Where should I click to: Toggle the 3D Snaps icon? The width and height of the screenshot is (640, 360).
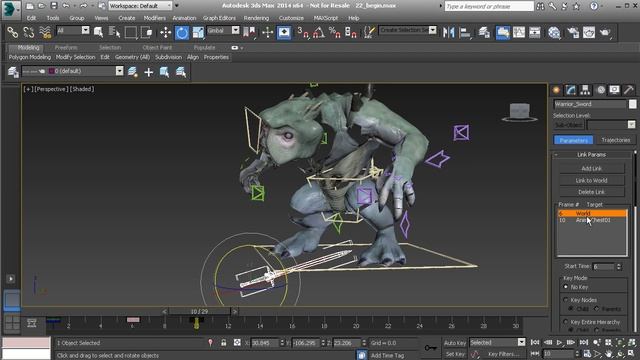coord(303,32)
